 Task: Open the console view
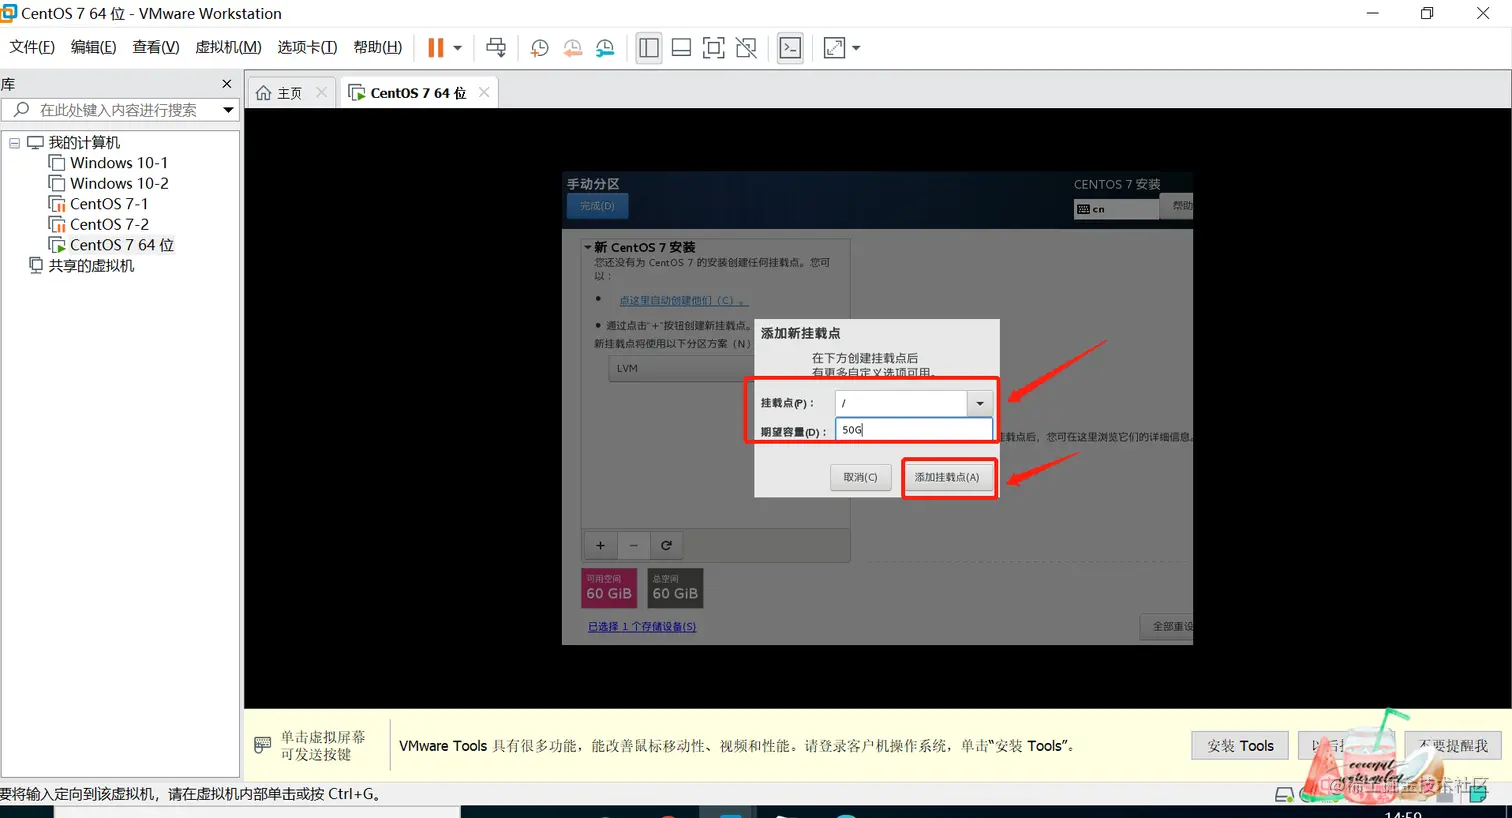[x=790, y=47]
